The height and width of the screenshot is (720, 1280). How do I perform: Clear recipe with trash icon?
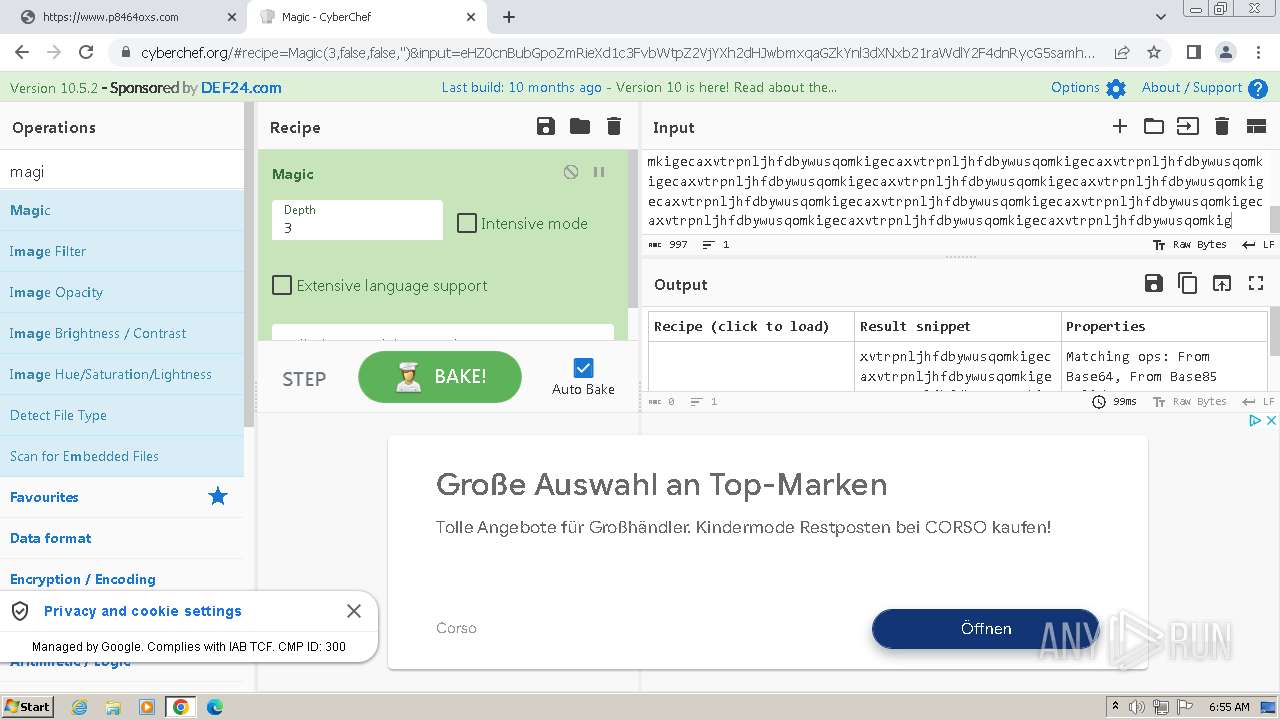pyautogui.click(x=614, y=126)
